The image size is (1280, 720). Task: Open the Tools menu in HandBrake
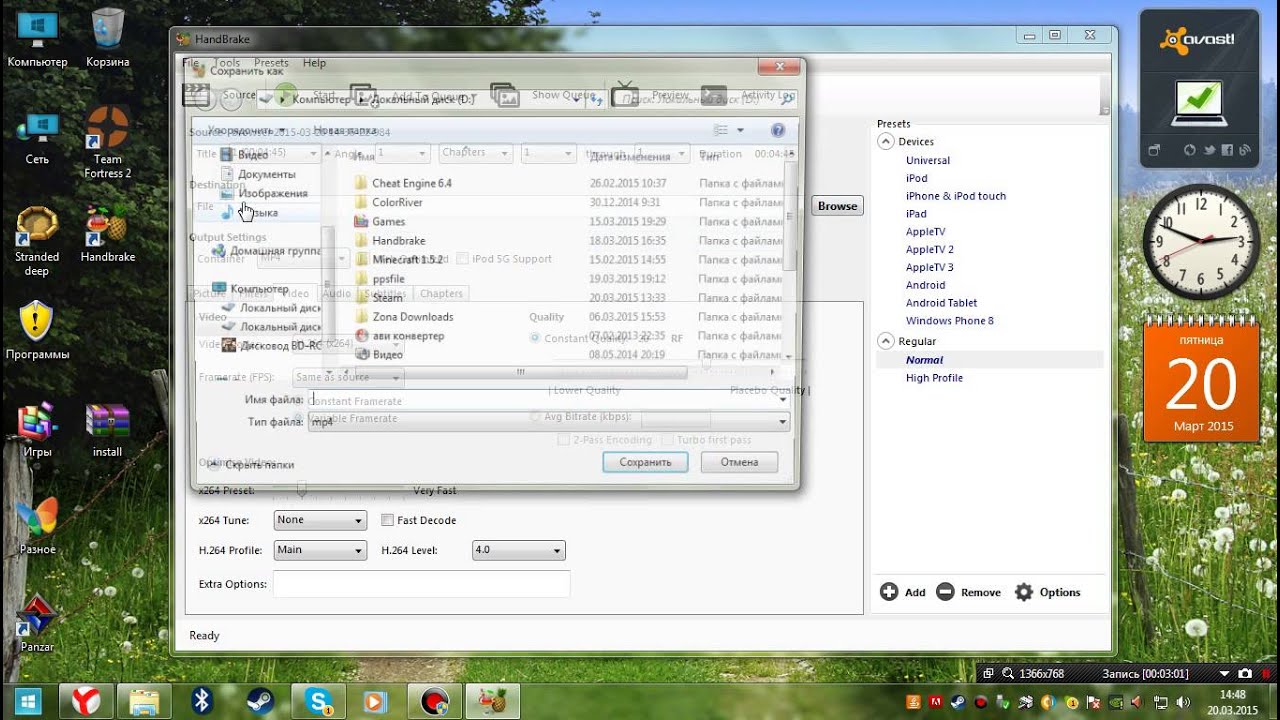click(x=227, y=63)
